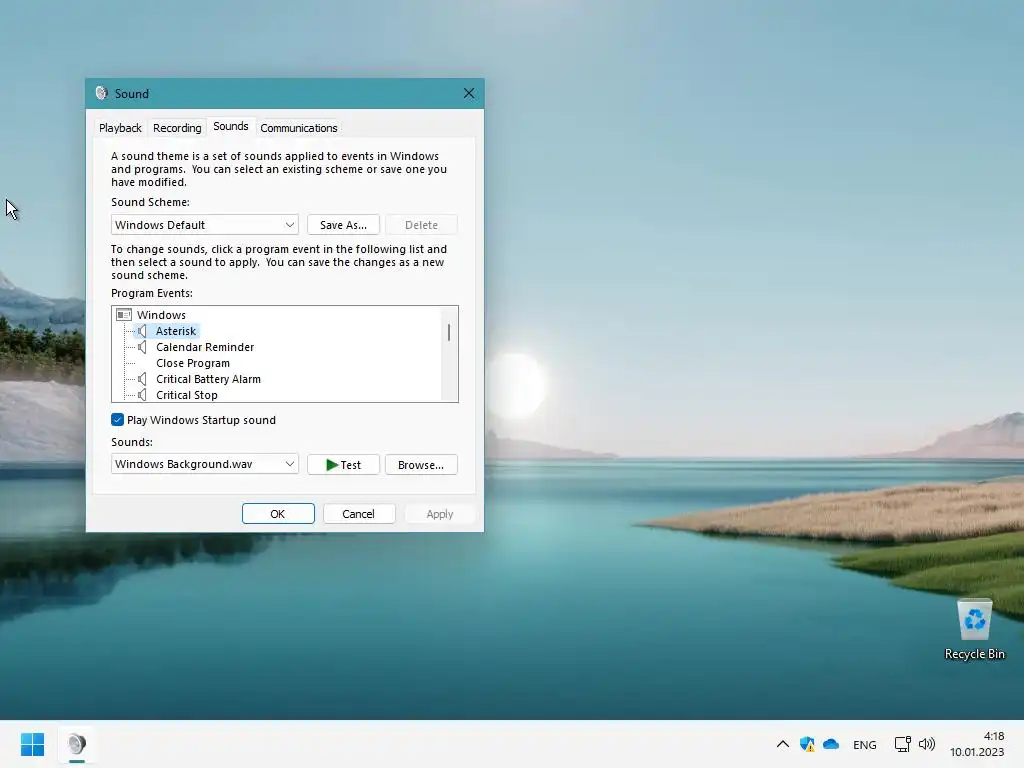Select the Critical Battery Alarm event
This screenshot has width=1024, height=768.
[x=208, y=379]
